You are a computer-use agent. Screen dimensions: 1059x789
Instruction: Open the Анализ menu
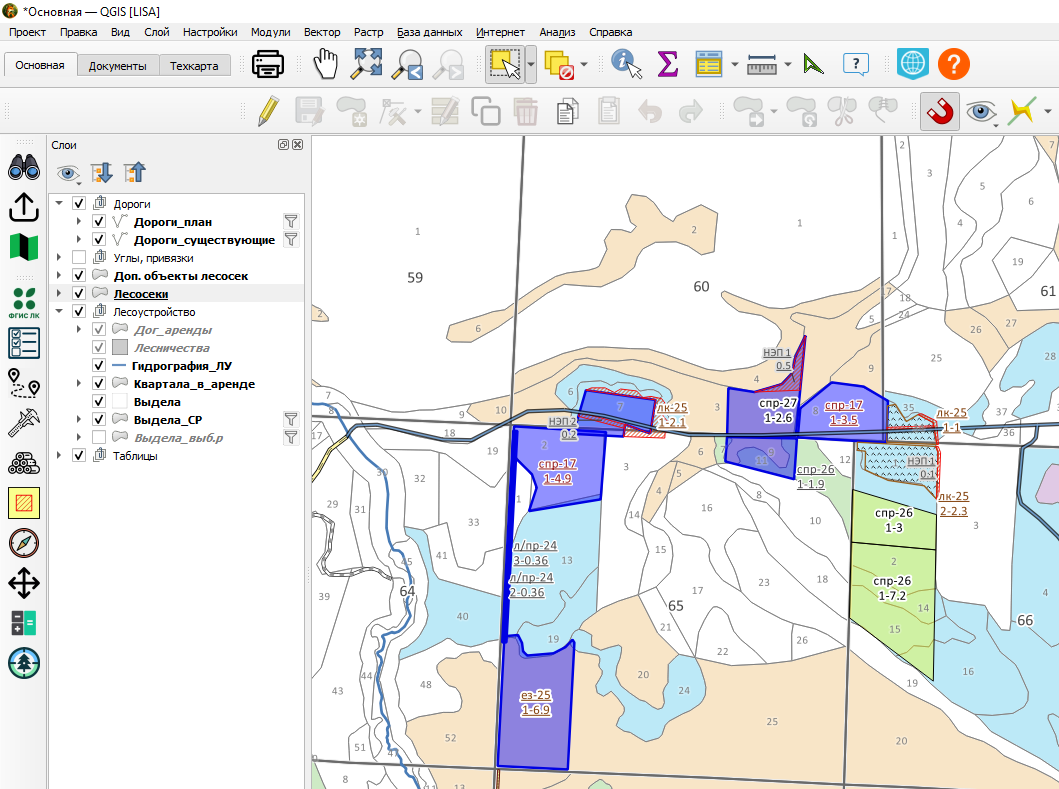[x=557, y=32]
